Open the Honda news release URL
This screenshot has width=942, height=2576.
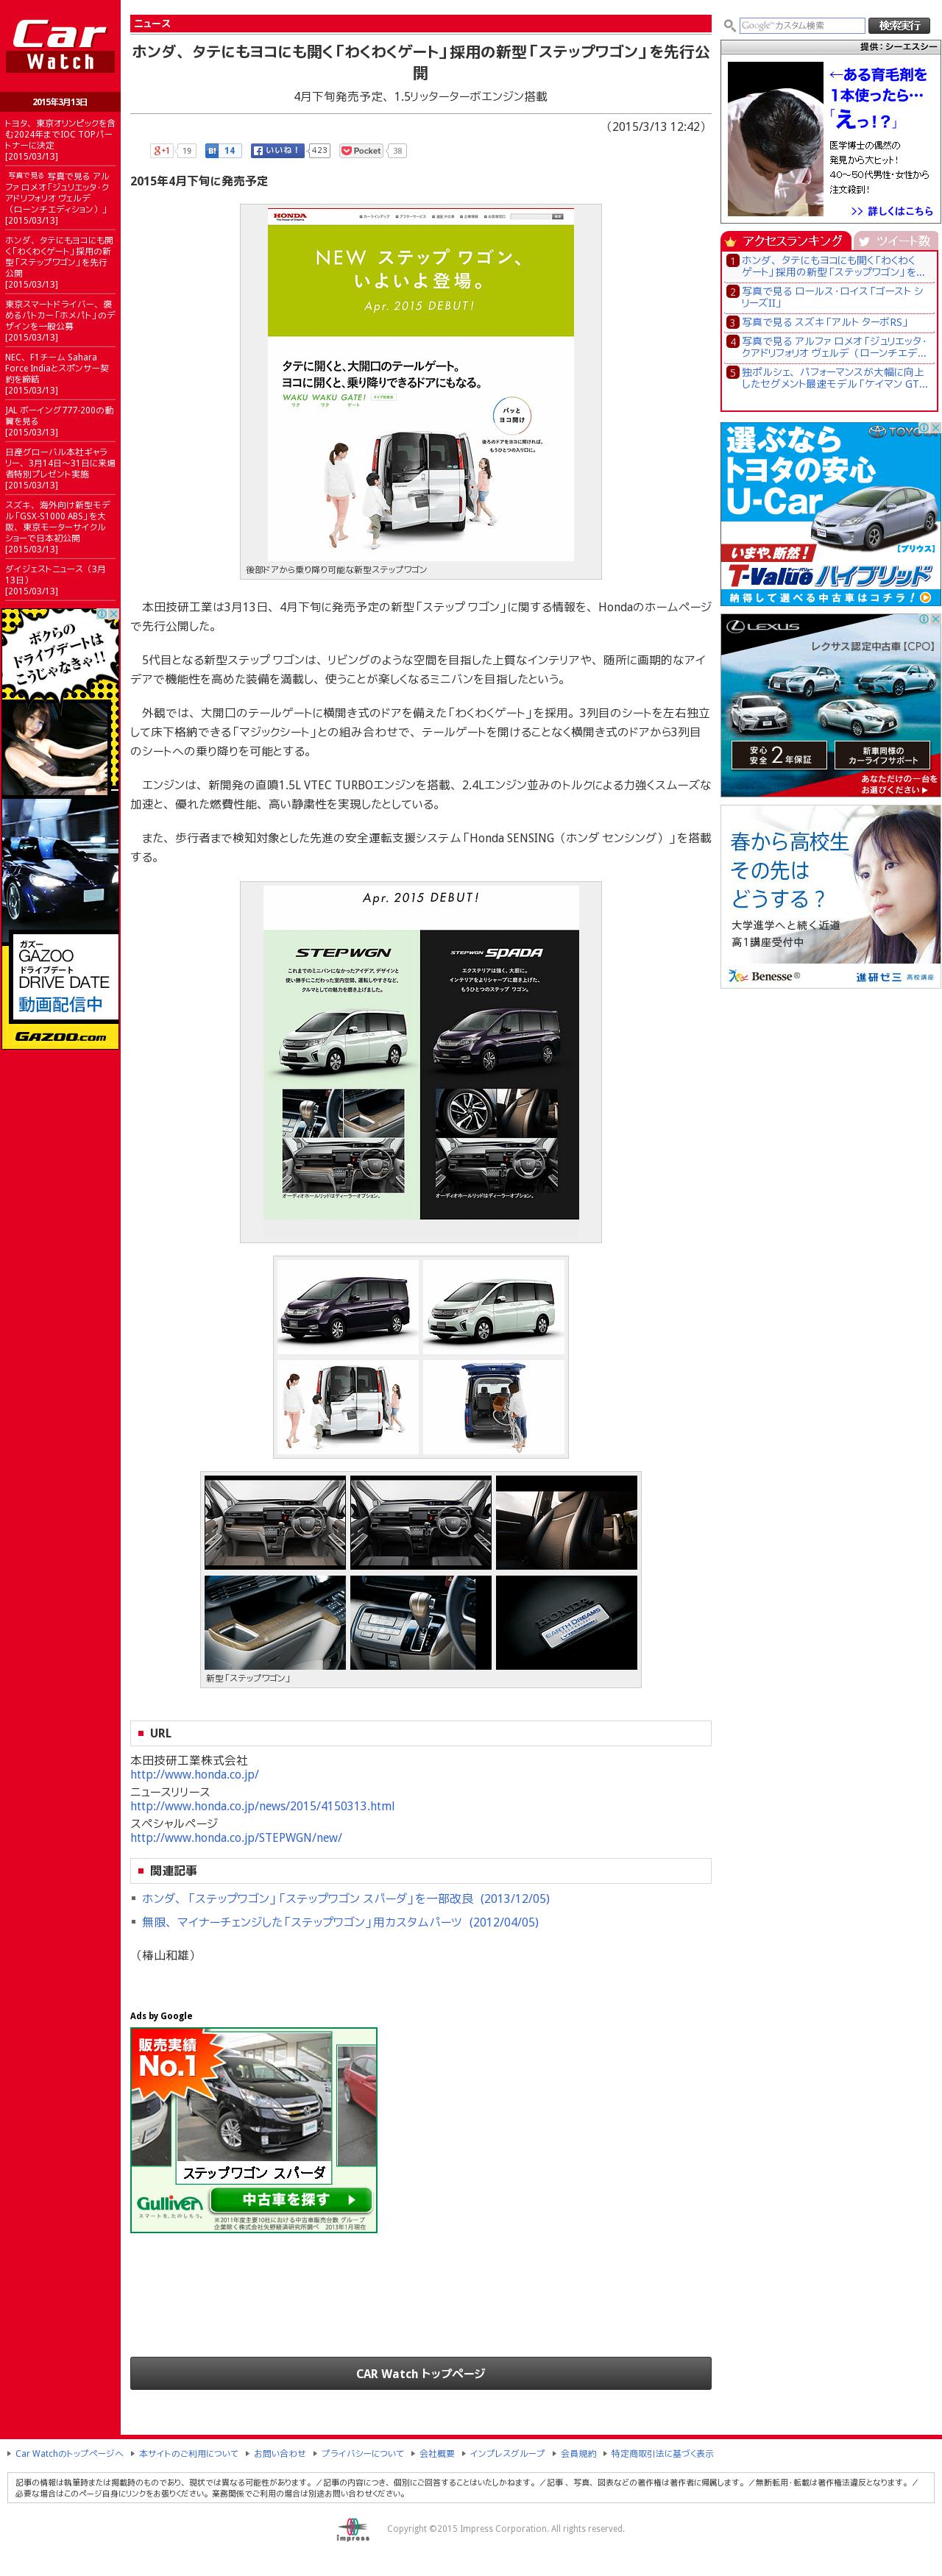(x=262, y=1806)
